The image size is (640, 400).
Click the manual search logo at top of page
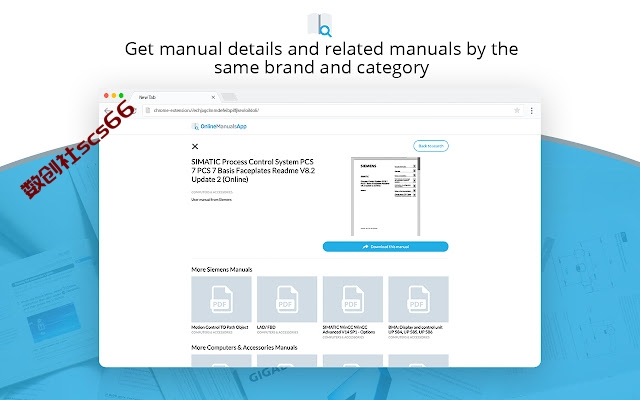coord(320,25)
